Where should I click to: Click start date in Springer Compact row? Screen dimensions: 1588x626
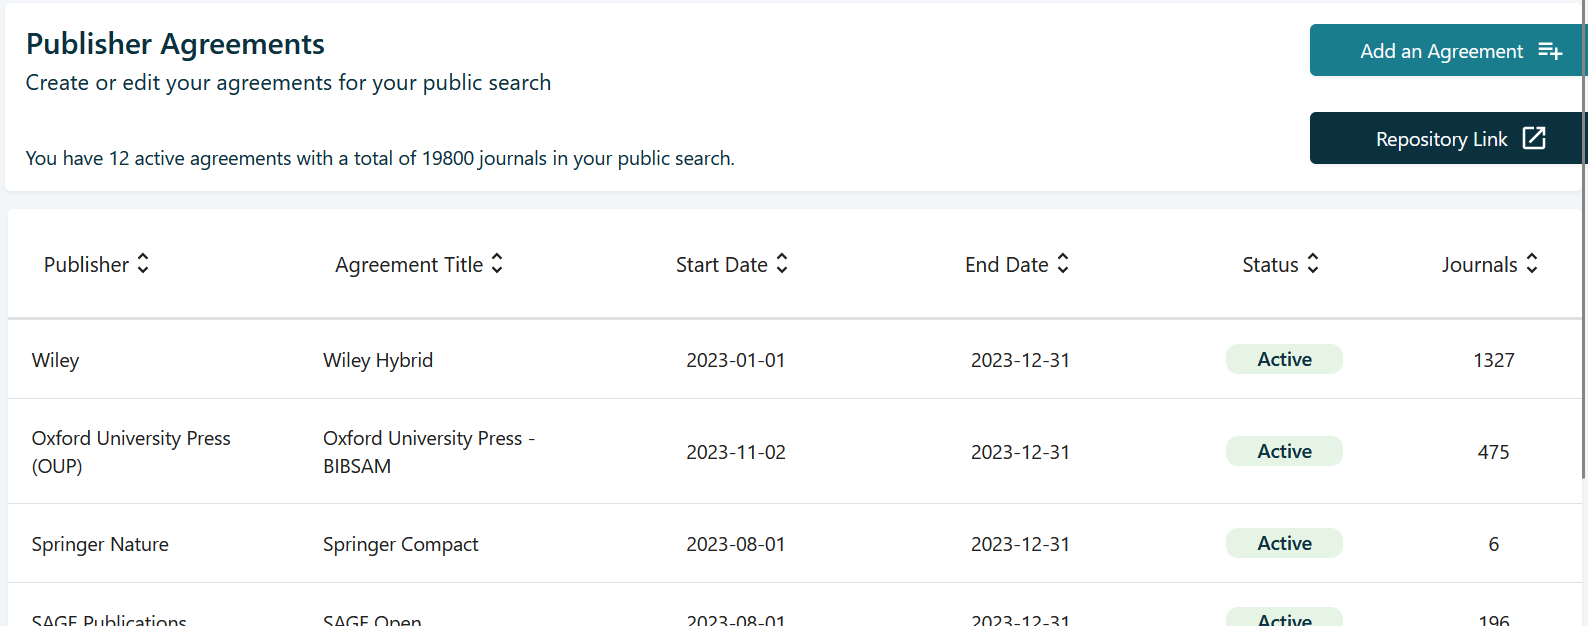[x=736, y=544]
